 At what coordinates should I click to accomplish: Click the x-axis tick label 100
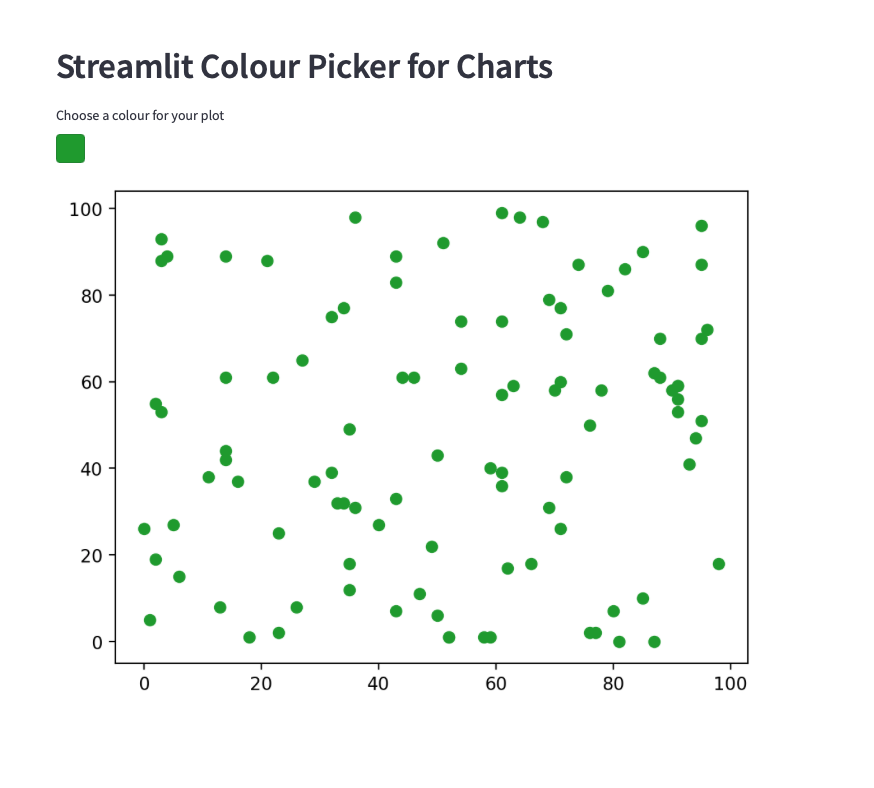coord(730,683)
